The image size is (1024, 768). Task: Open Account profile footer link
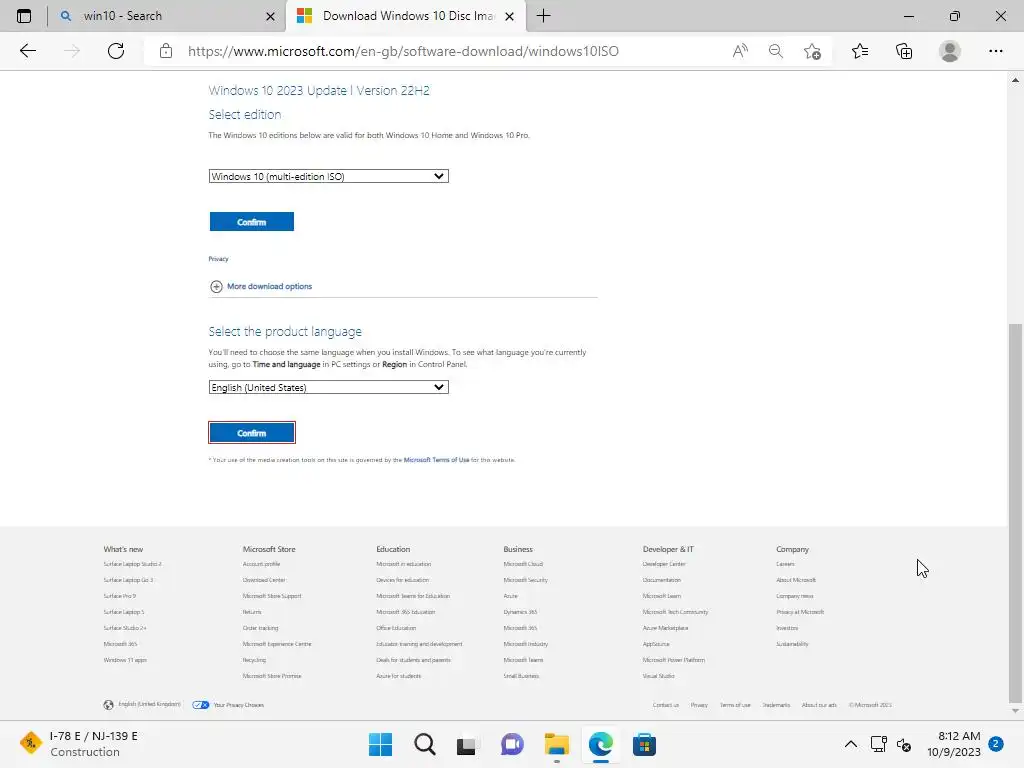(x=261, y=564)
